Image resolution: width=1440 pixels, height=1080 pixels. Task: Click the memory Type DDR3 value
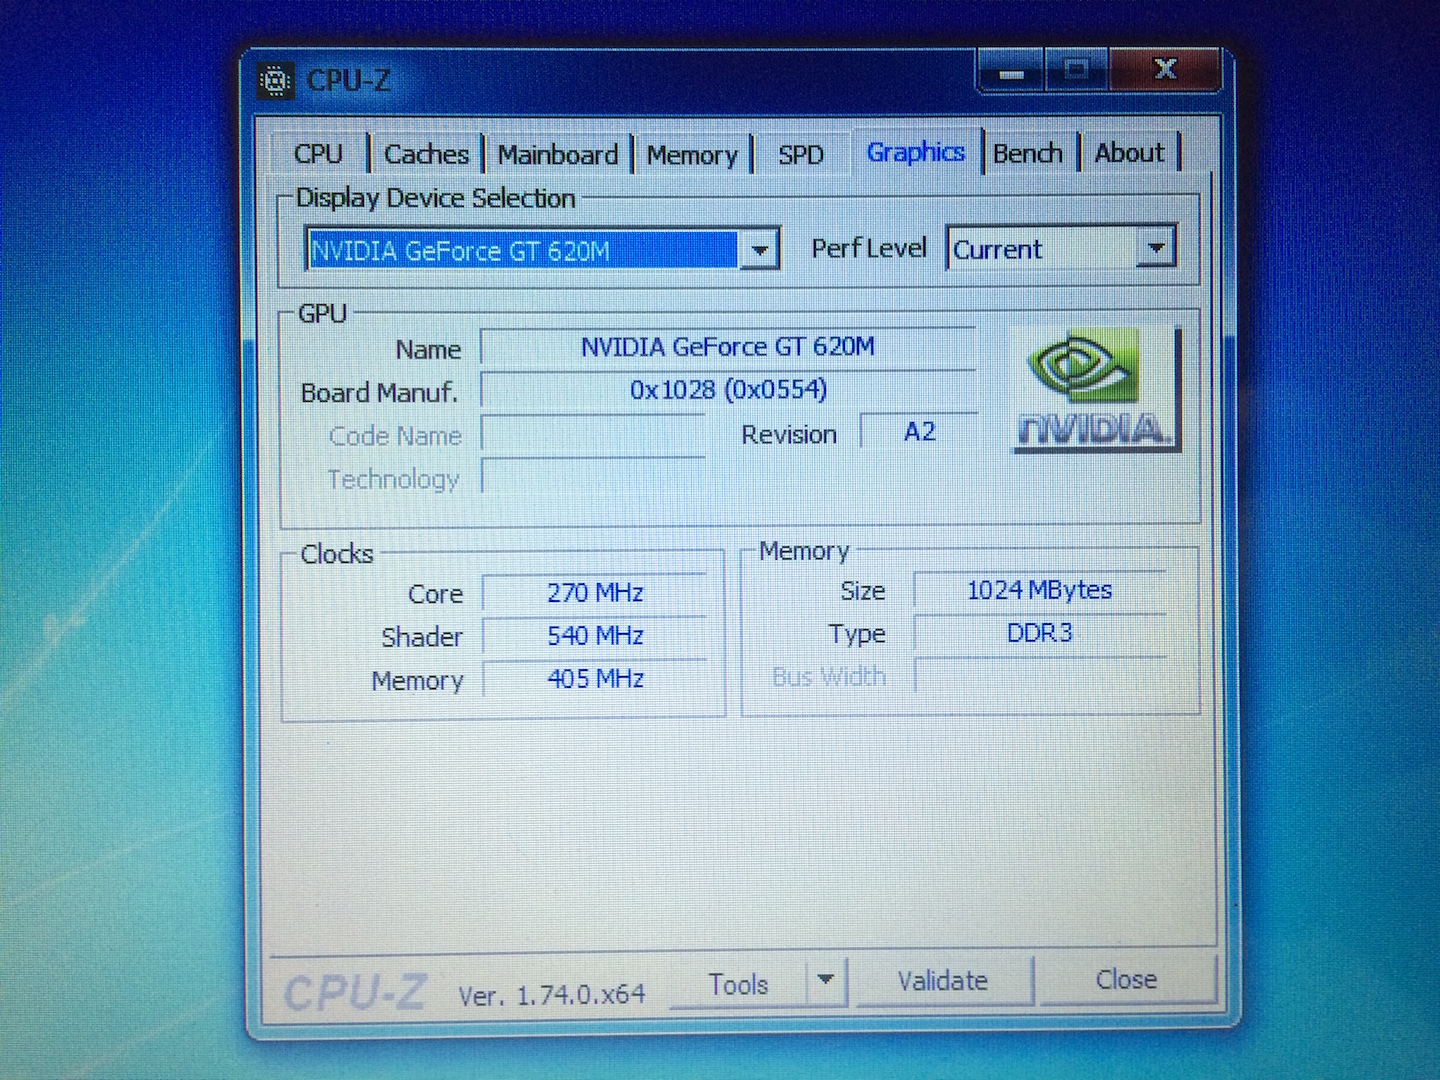tap(1040, 633)
